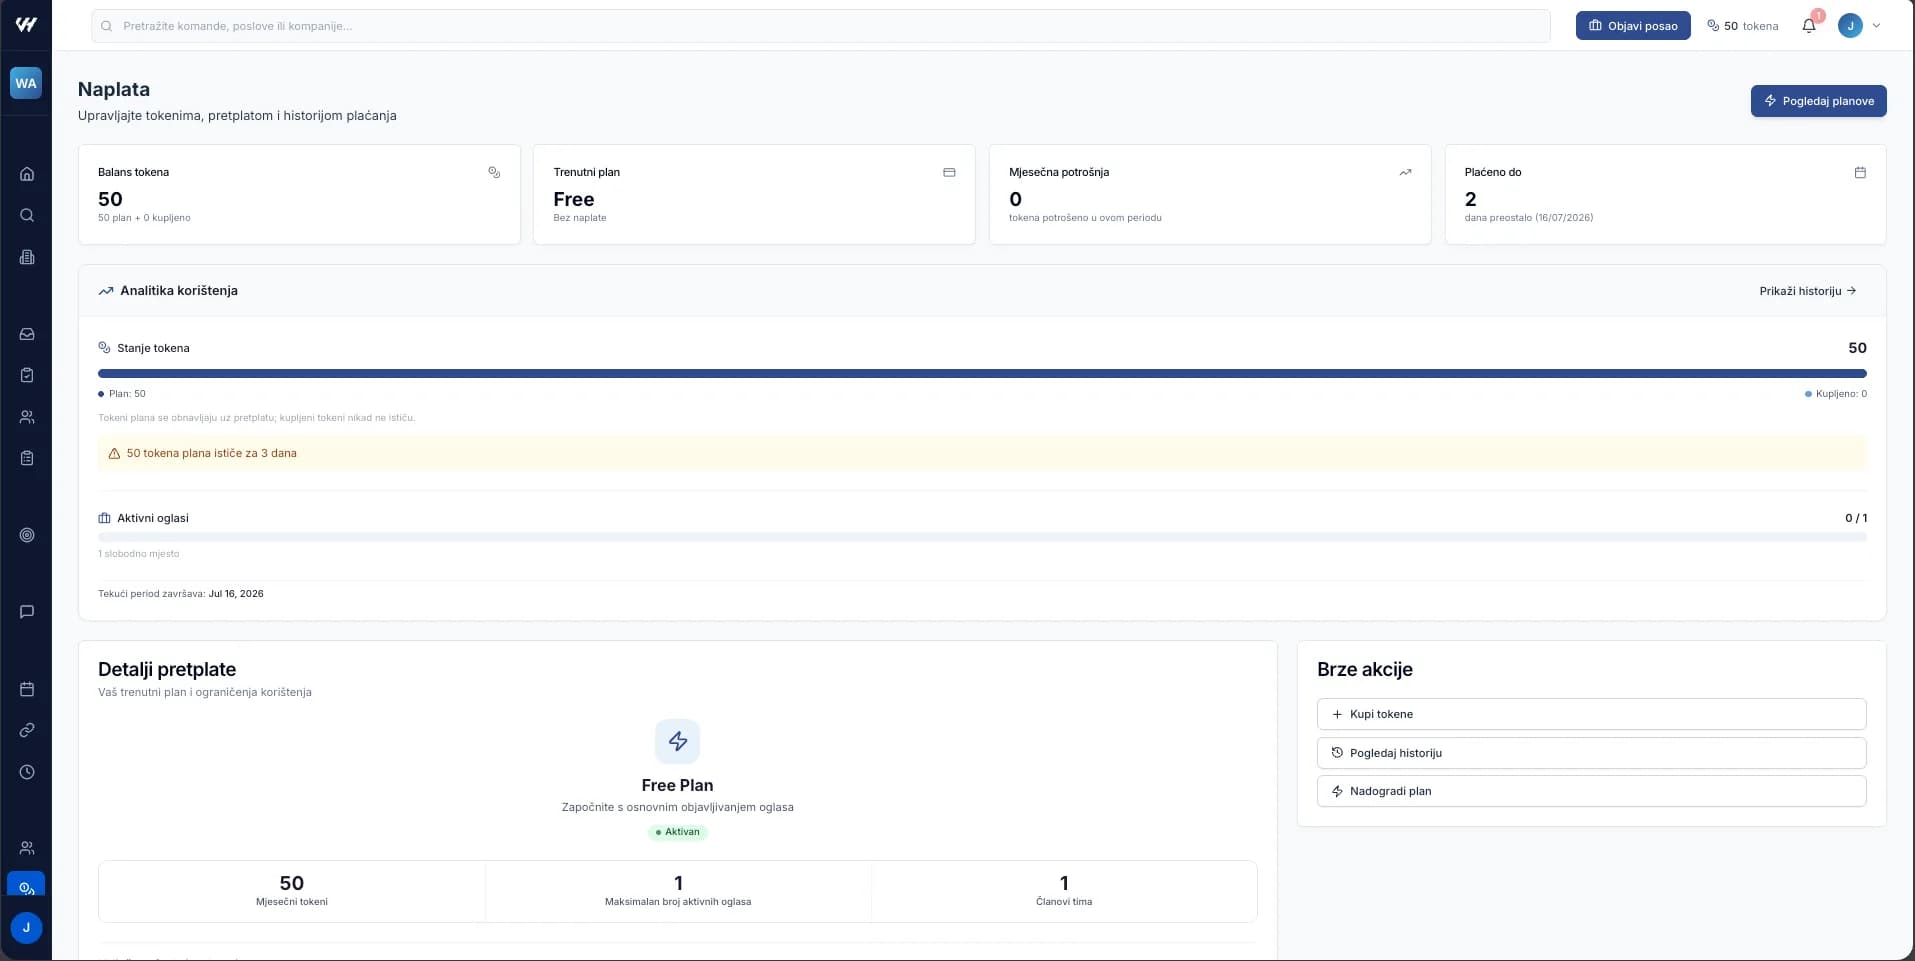The width and height of the screenshot is (1915, 961).
Task: Click the text "Tekući period završava: Jul 16, 2026"
Action: [x=181, y=594]
